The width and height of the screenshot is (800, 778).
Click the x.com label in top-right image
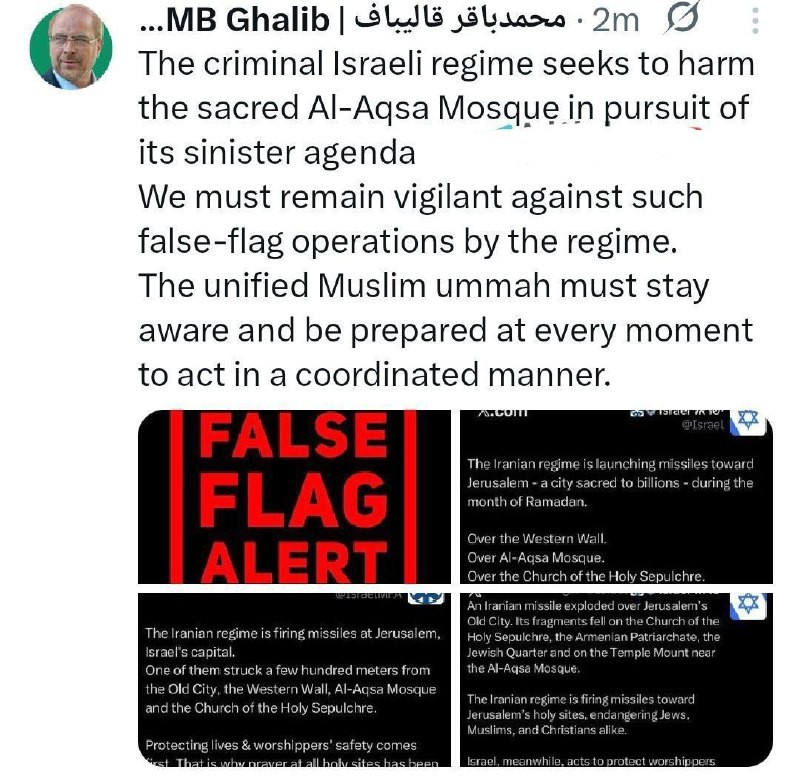pos(502,412)
